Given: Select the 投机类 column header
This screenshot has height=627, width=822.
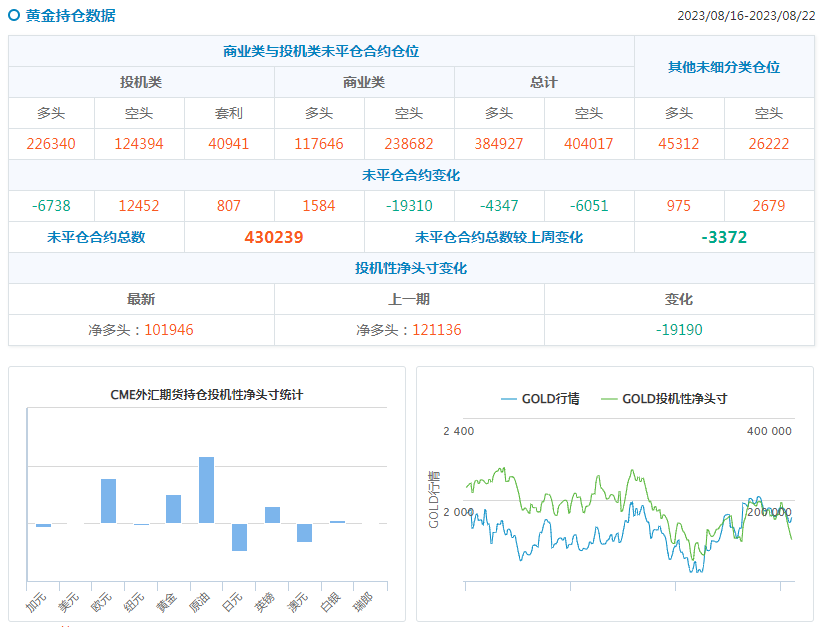Looking at the screenshot, I should pyautogui.click(x=141, y=82).
